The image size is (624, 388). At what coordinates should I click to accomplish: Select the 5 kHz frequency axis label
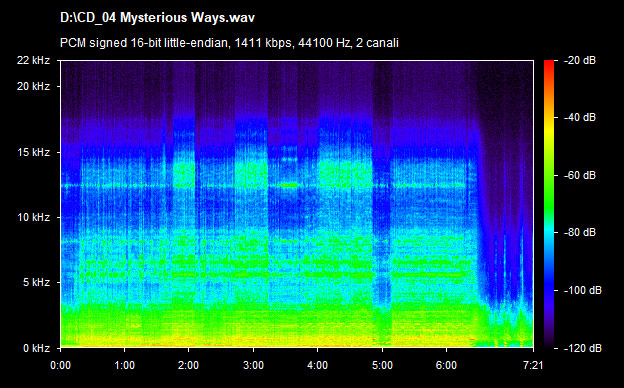pos(36,283)
